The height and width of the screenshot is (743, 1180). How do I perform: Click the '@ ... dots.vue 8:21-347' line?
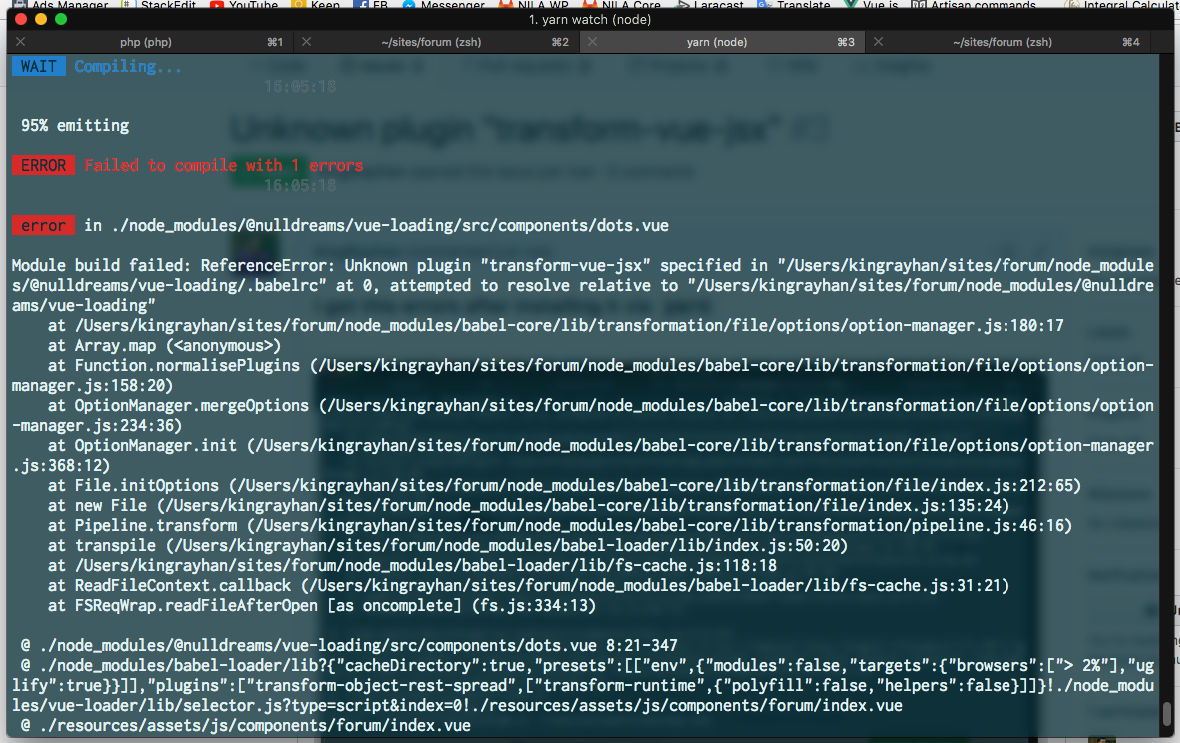(x=349, y=646)
